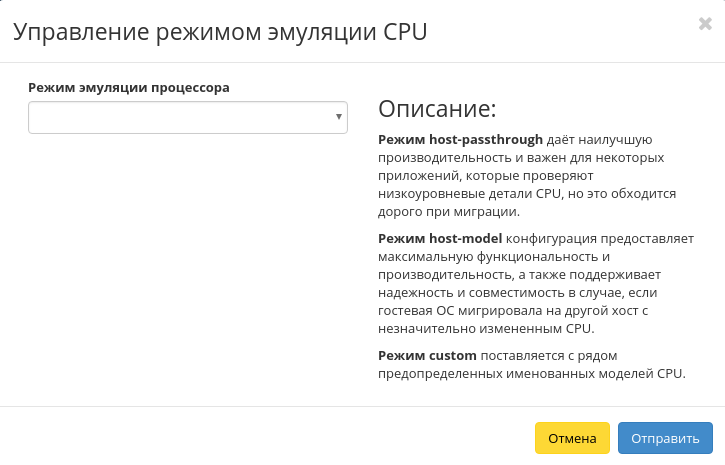Open the Режим эмуляции процессора dropdown
725x465 pixels.
(x=187, y=118)
